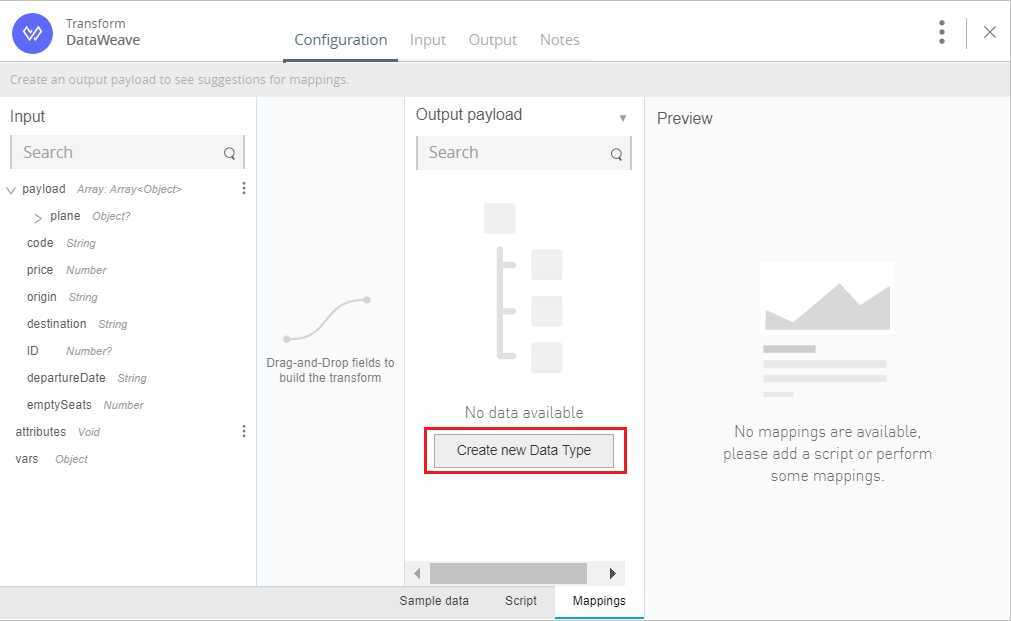Open the three-dot menu in header
The height and width of the screenshot is (621, 1011).
[x=942, y=32]
